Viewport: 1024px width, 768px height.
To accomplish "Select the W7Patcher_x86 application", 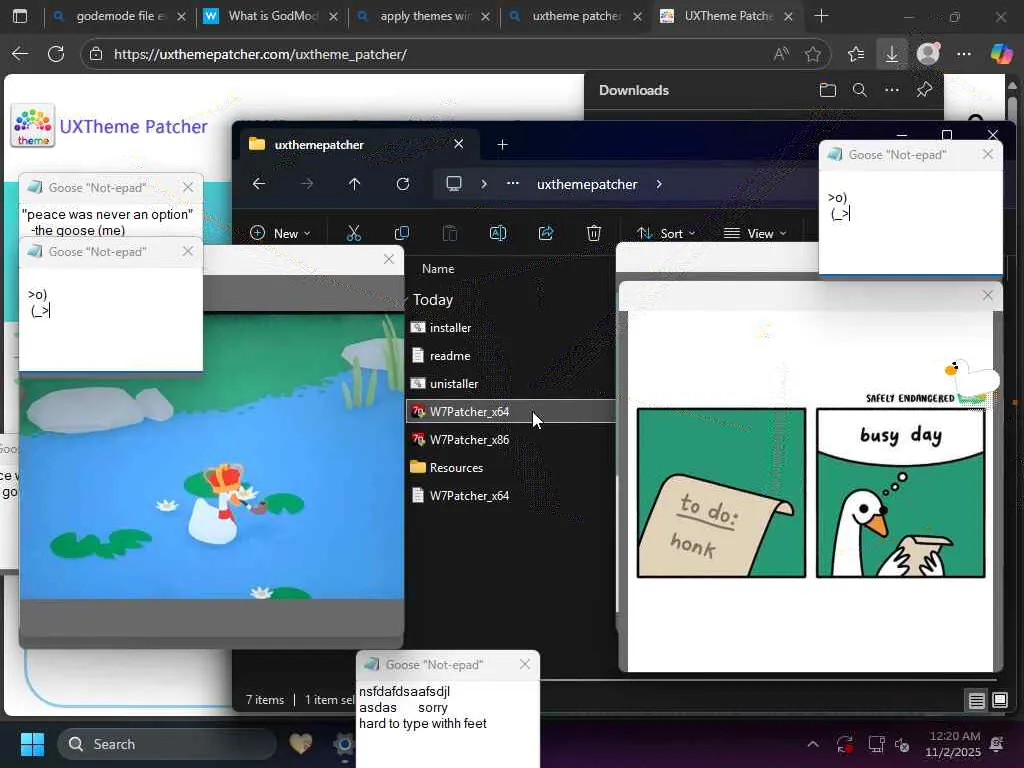I will click(510, 440).
